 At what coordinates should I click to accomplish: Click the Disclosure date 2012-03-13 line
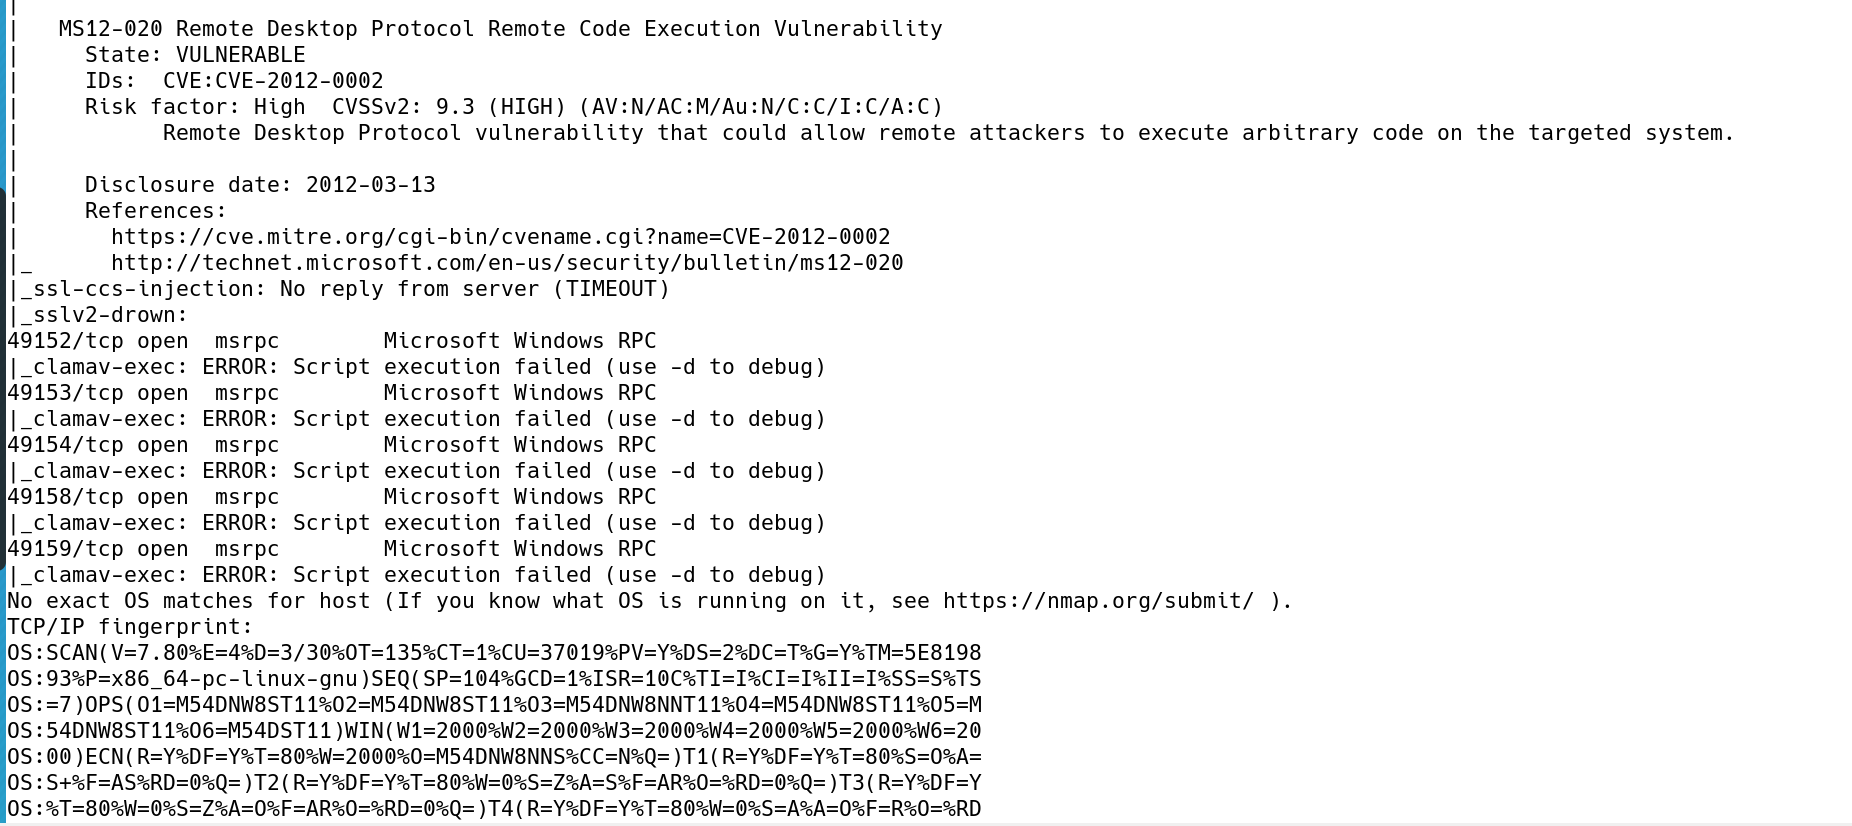[260, 185]
